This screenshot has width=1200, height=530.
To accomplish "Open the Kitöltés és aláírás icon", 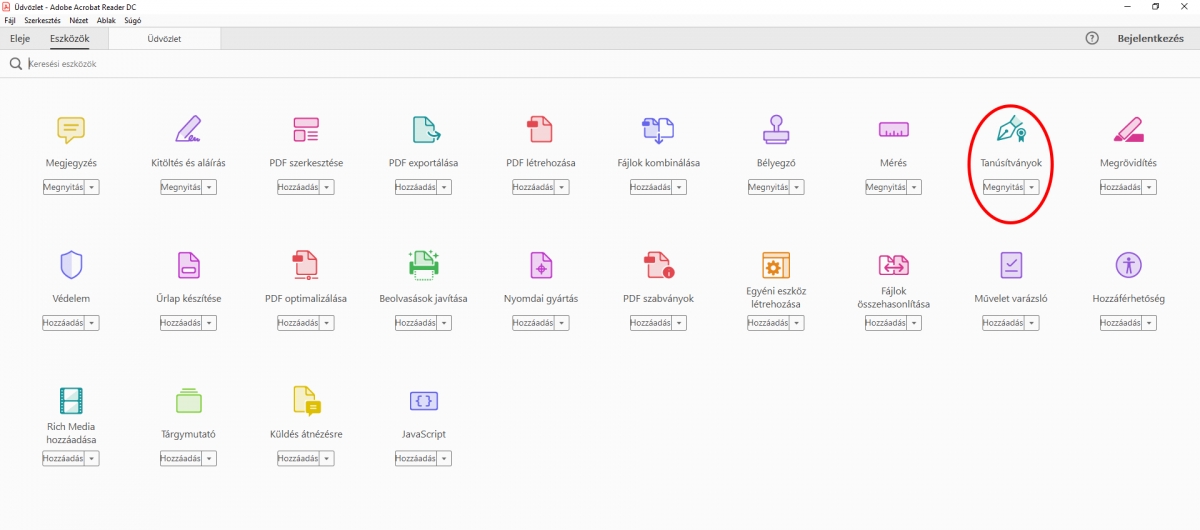I will (188, 129).
